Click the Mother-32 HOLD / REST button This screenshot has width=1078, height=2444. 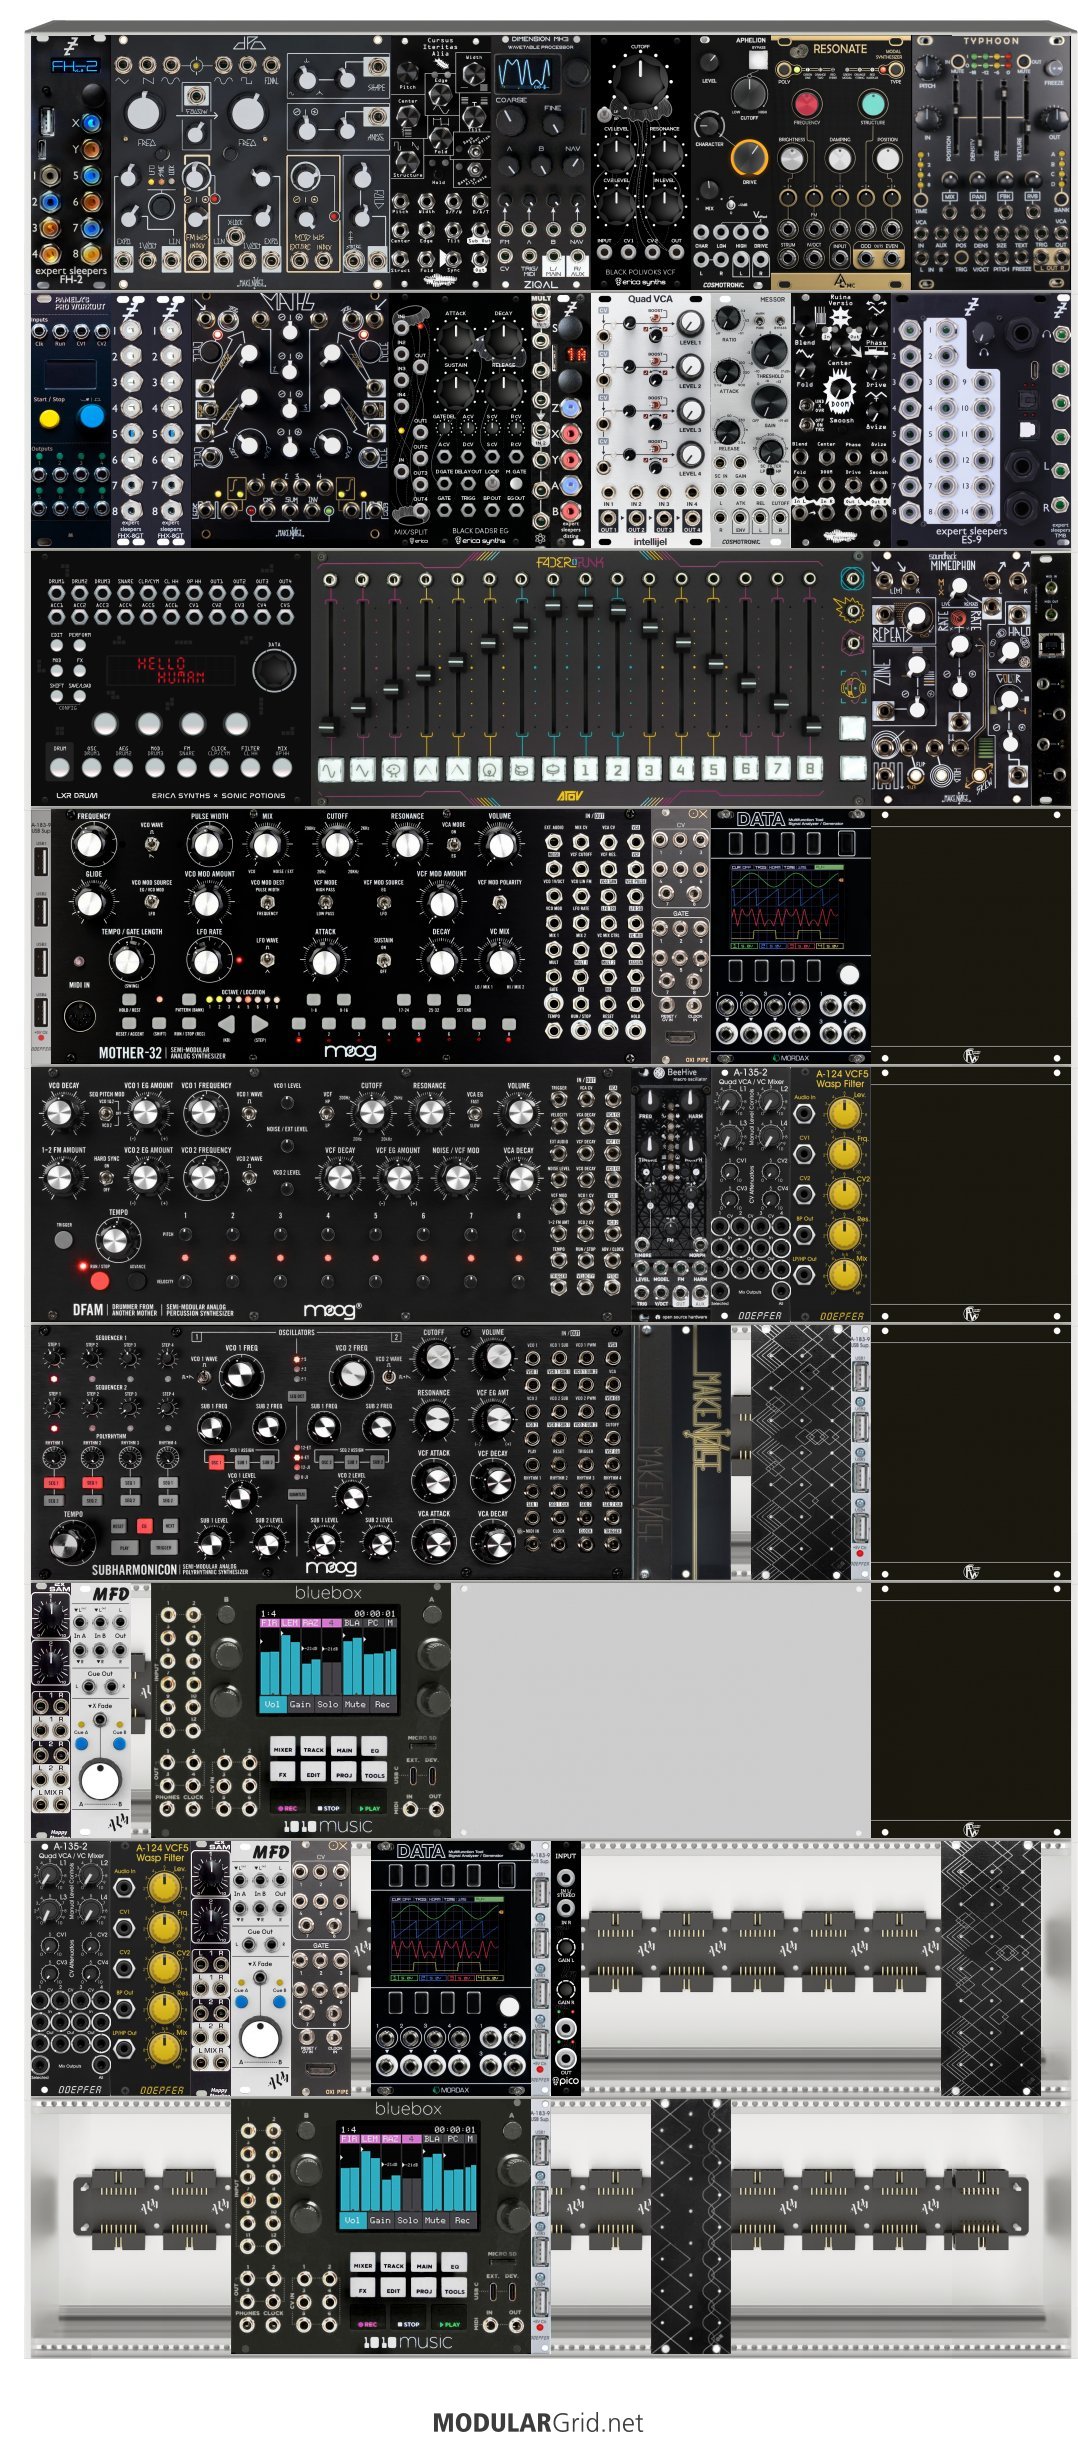tap(130, 999)
